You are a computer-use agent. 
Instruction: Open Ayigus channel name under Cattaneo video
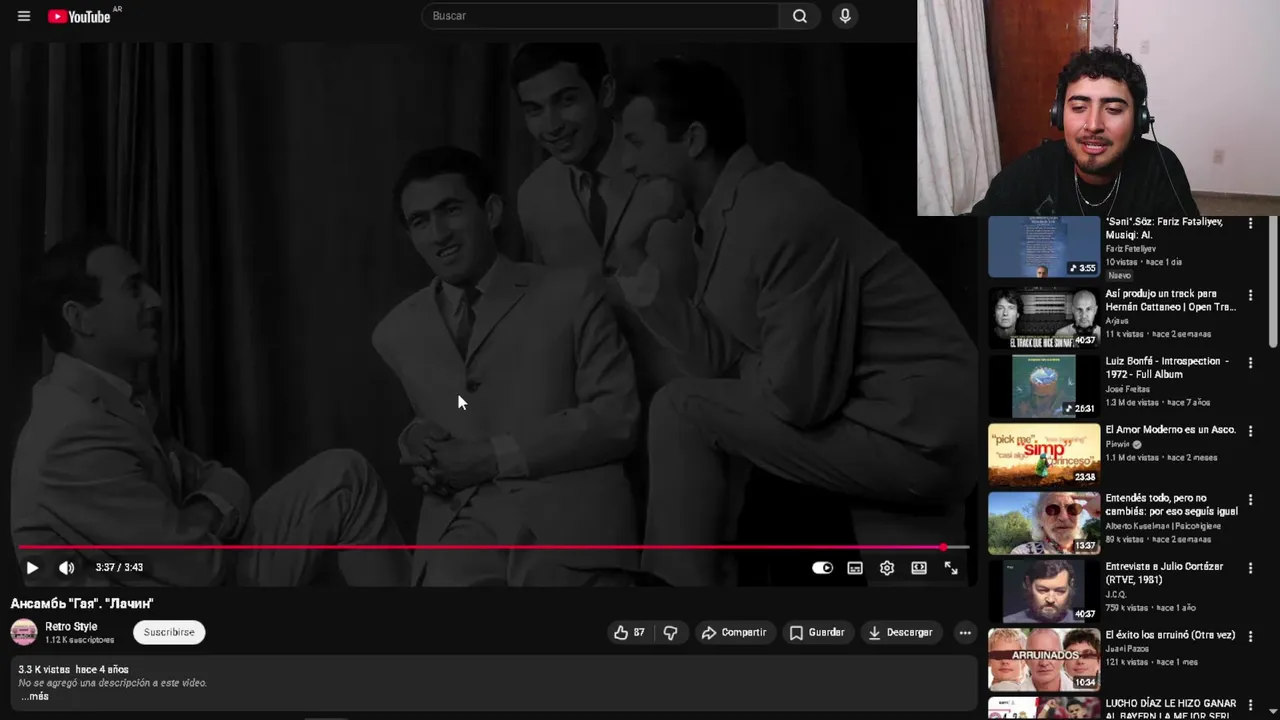pyautogui.click(x=1117, y=321)
